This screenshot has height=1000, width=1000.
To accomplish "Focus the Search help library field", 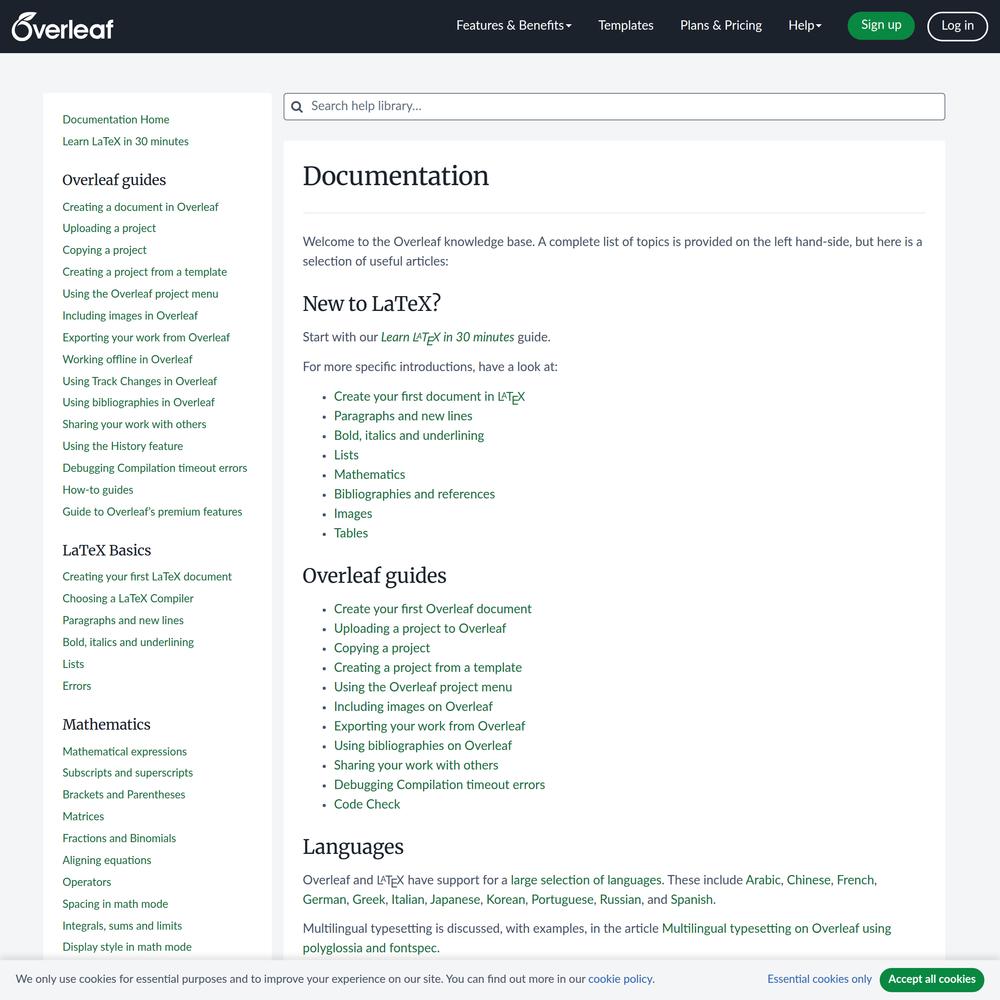I will [x=614, y=107].
